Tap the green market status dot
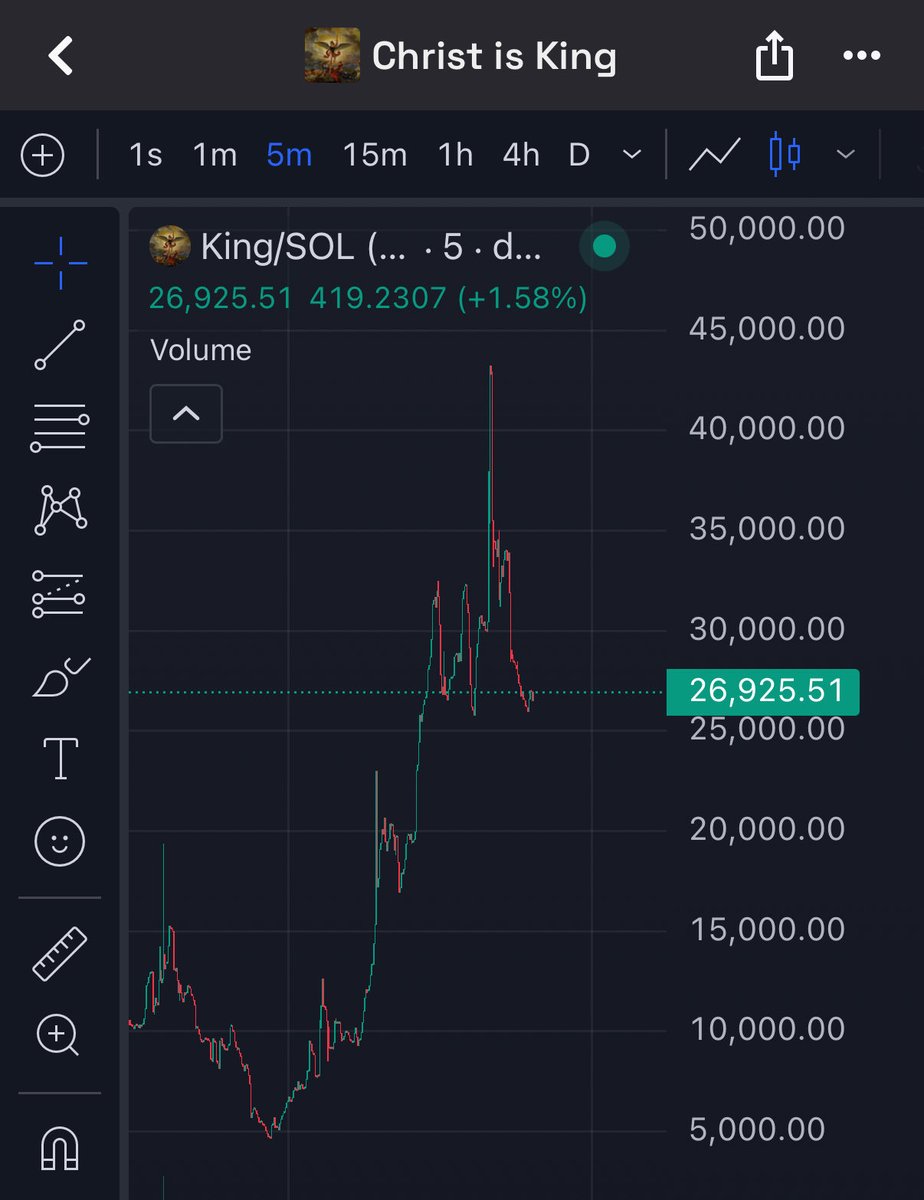Screen dimensions: 924x1200 click(x=604, y=247)
